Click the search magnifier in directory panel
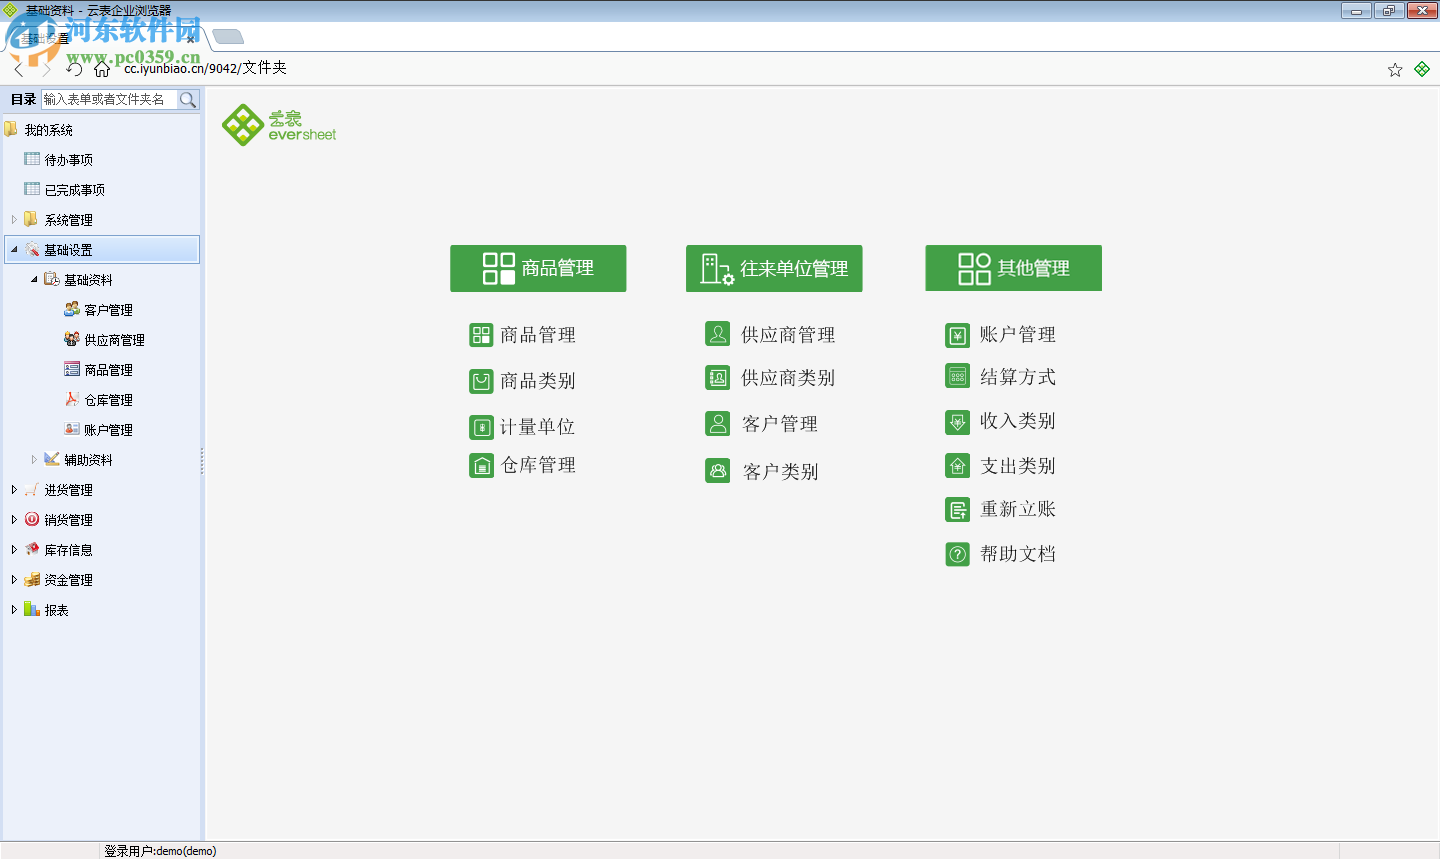Screen dimensions: 1440x860 click(x=188, y=99)
